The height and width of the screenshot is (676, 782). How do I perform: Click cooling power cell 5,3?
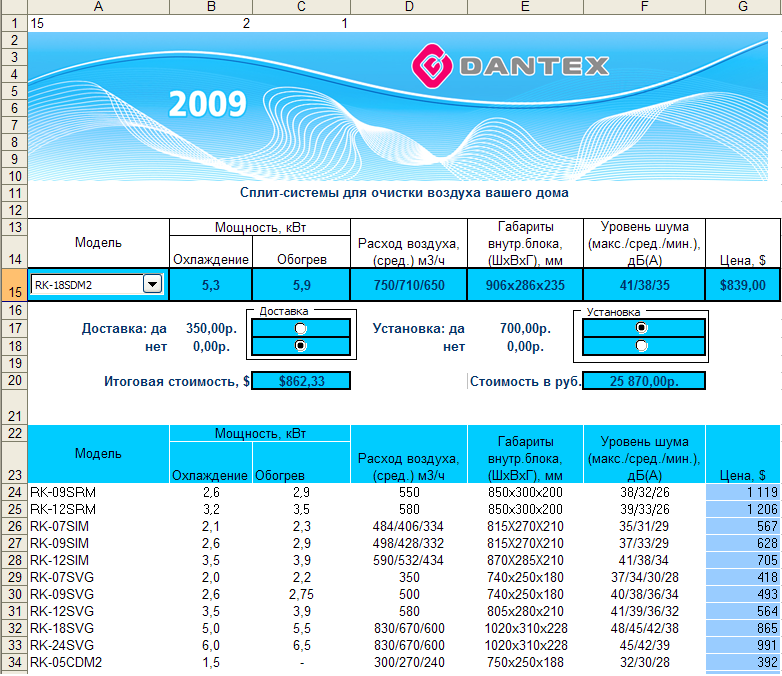(x=211, y=285)
